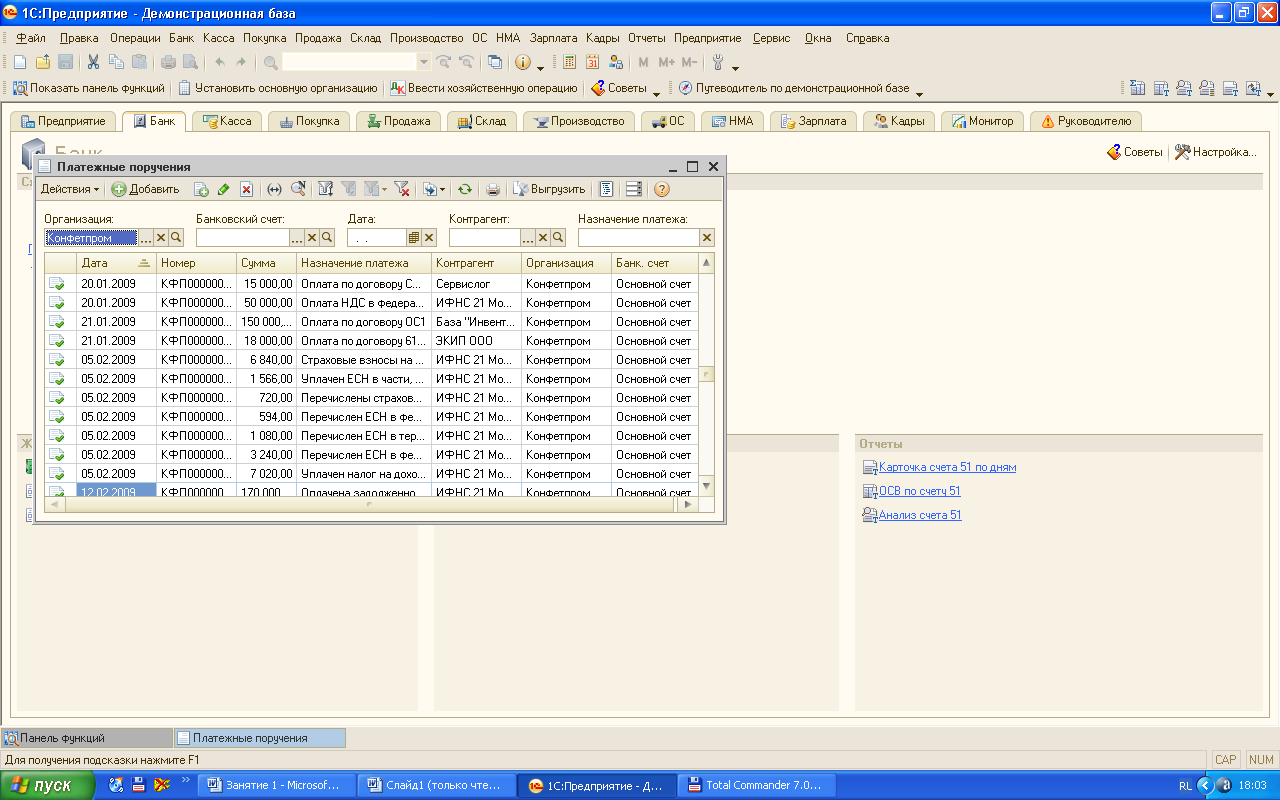The image size is (1280, 800).
Task: Open the calendar icon in the main toolbar
Action: click(592, 62)
